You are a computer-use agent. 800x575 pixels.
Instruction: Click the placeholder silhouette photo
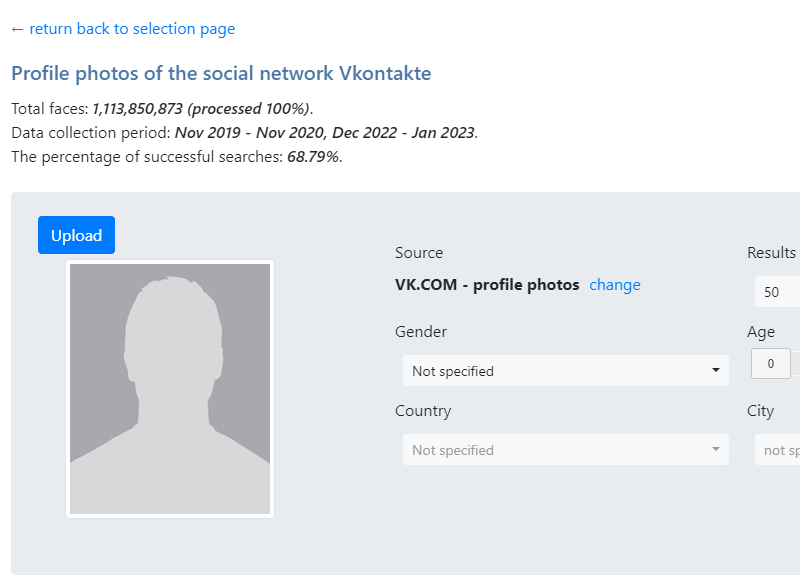coord(170,389)
